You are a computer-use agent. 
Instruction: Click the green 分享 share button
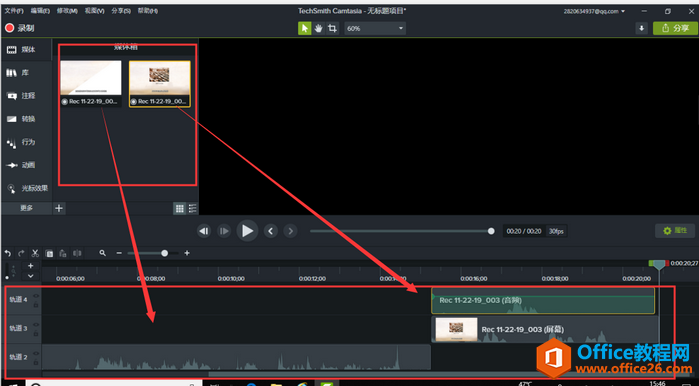675,28
